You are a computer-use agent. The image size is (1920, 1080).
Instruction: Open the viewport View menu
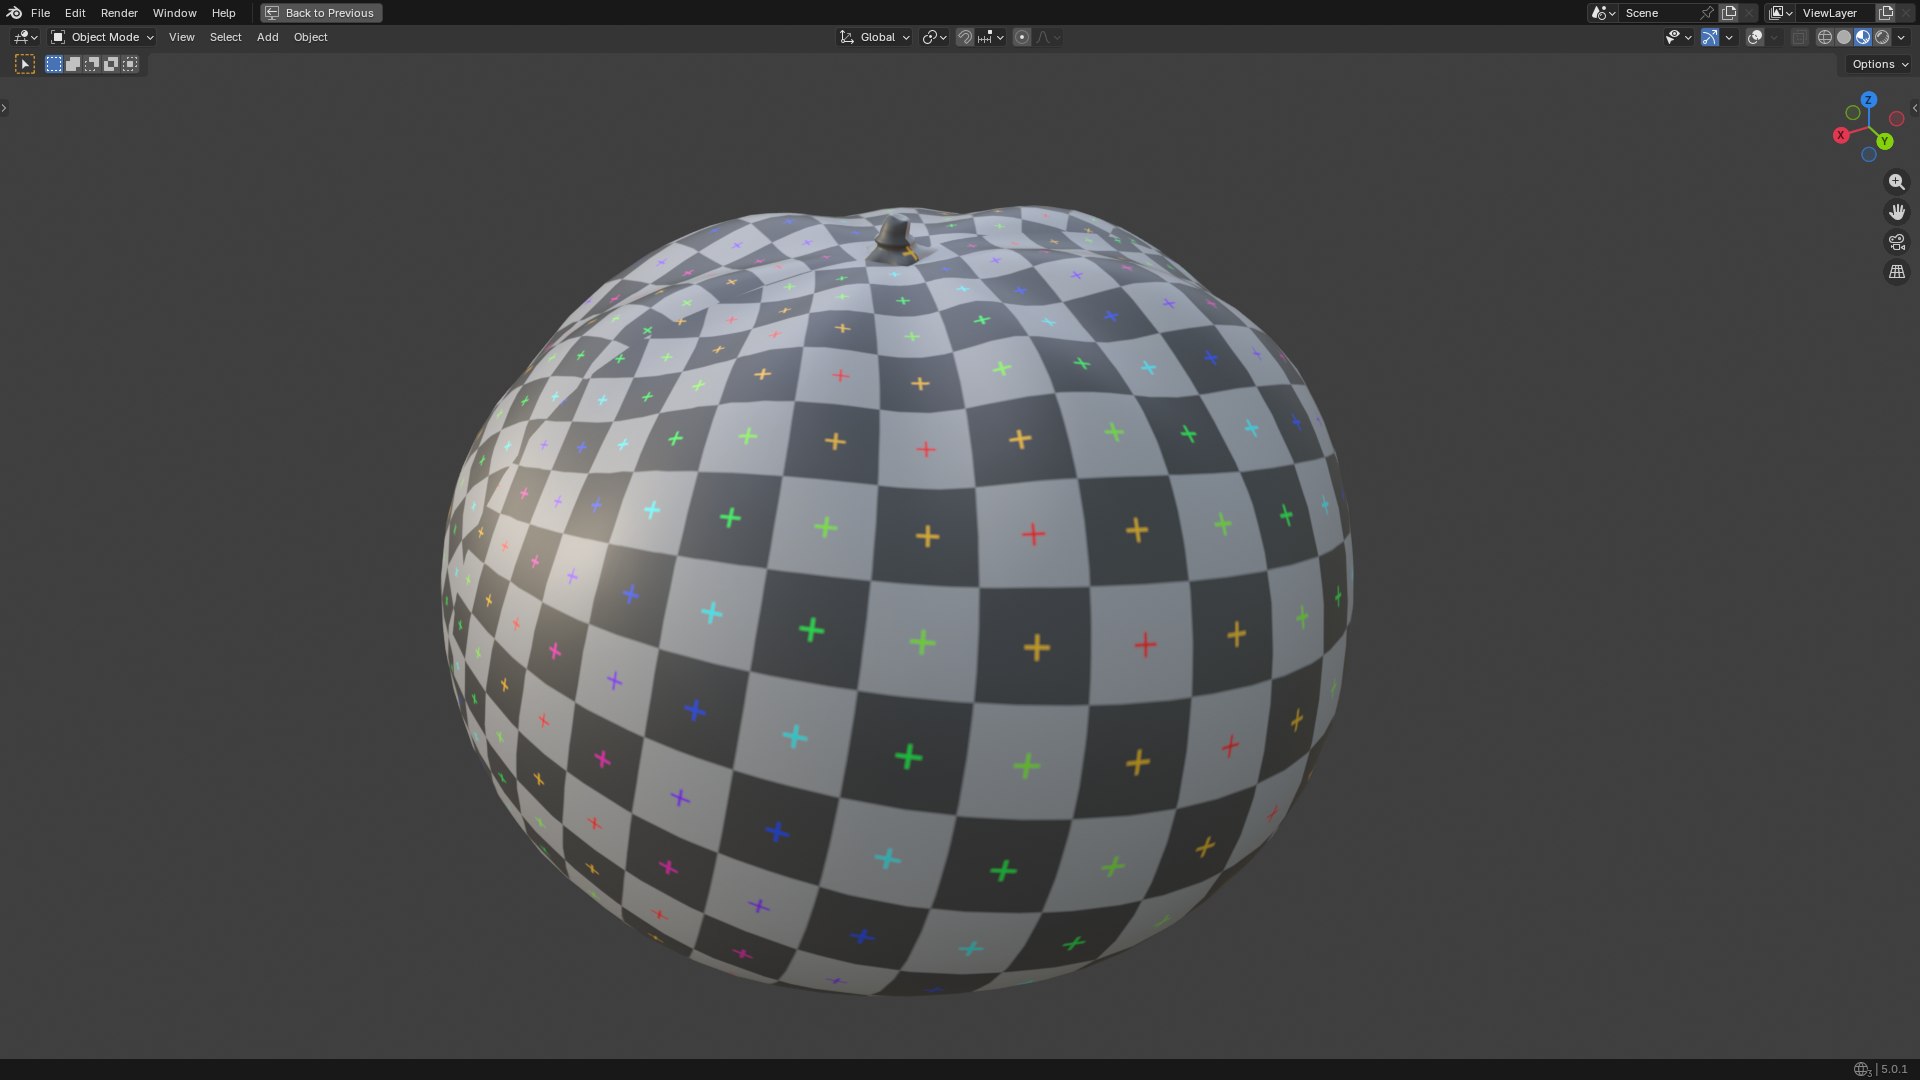click(181, 37)
